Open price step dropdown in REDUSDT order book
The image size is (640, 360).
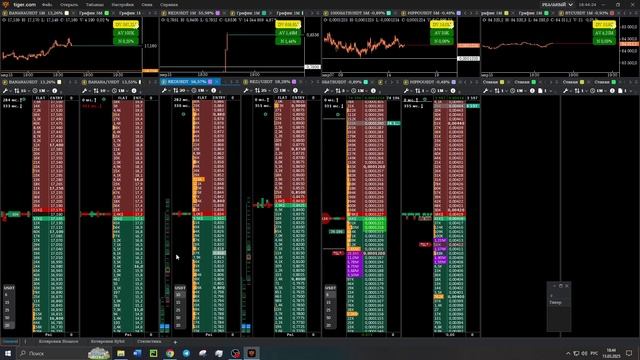click(180, 91)
